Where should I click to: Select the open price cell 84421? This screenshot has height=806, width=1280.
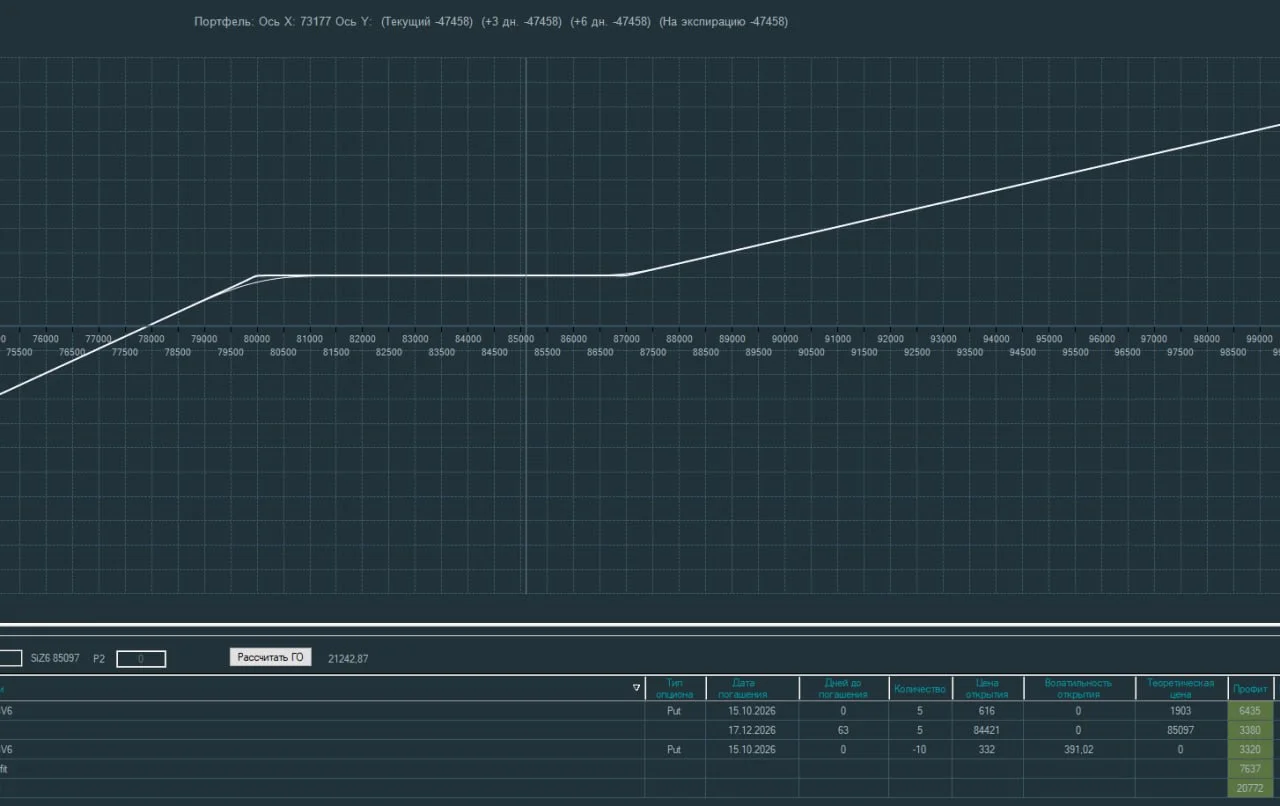[987, 730]
